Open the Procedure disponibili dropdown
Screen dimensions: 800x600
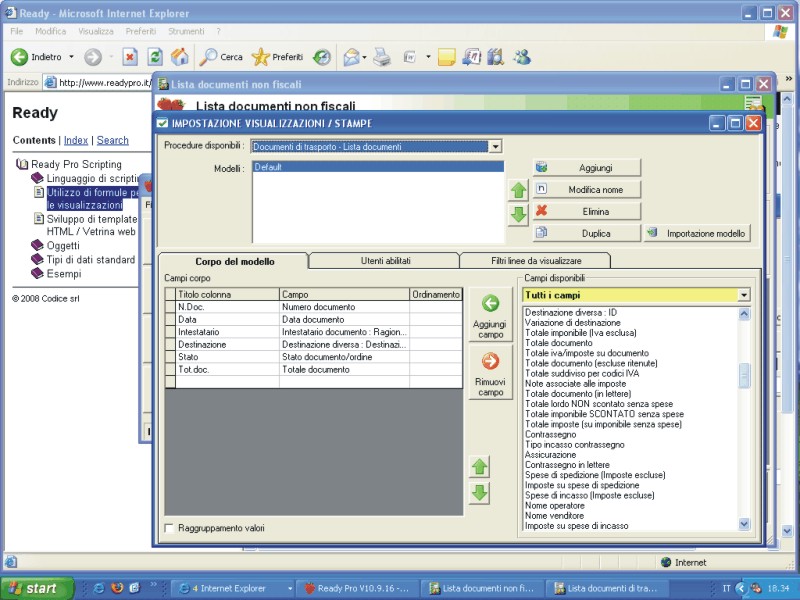495,147
